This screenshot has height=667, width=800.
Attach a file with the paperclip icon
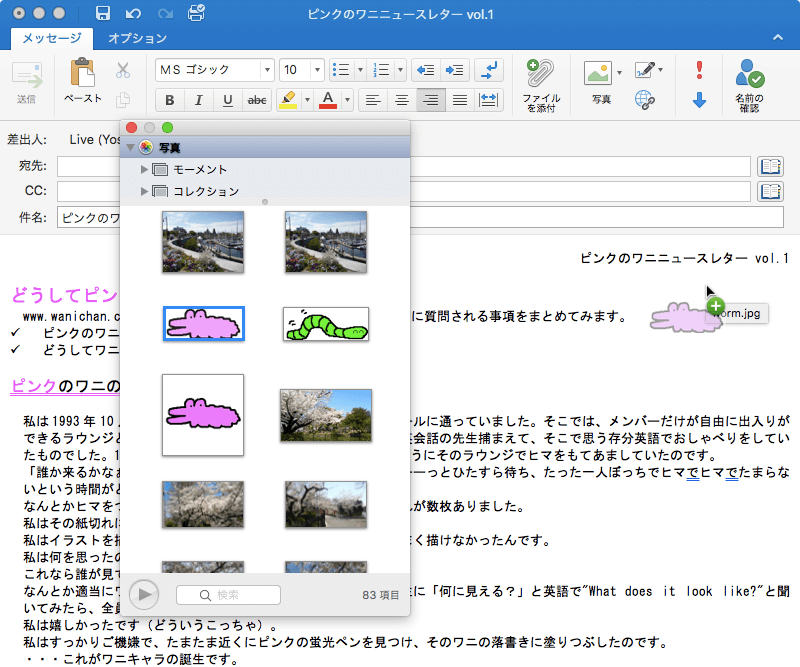539,73
